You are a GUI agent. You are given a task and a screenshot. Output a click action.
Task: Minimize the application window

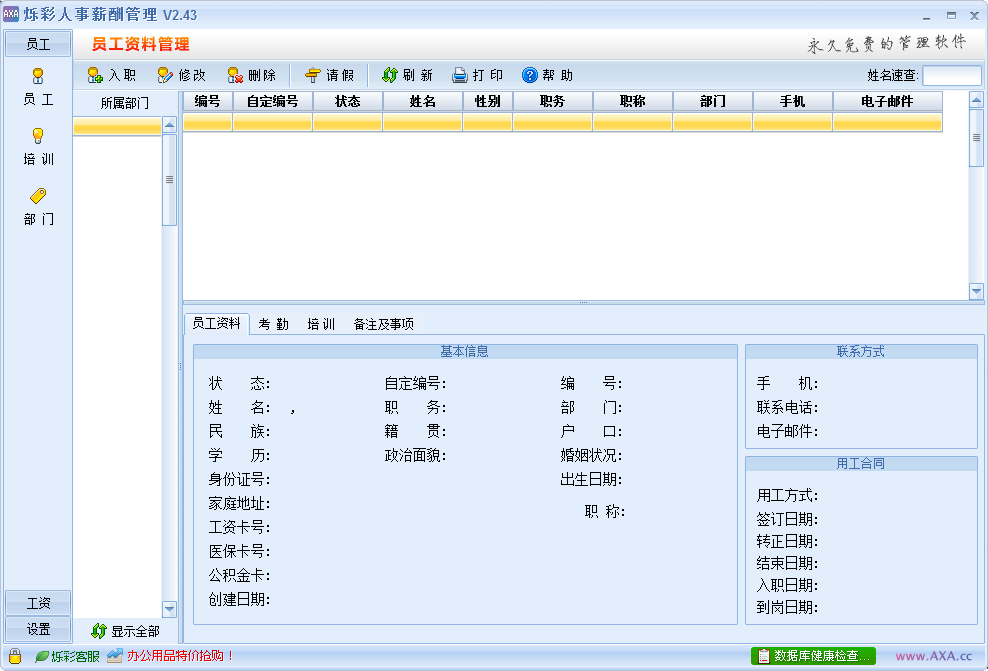[x=926, y=16]
